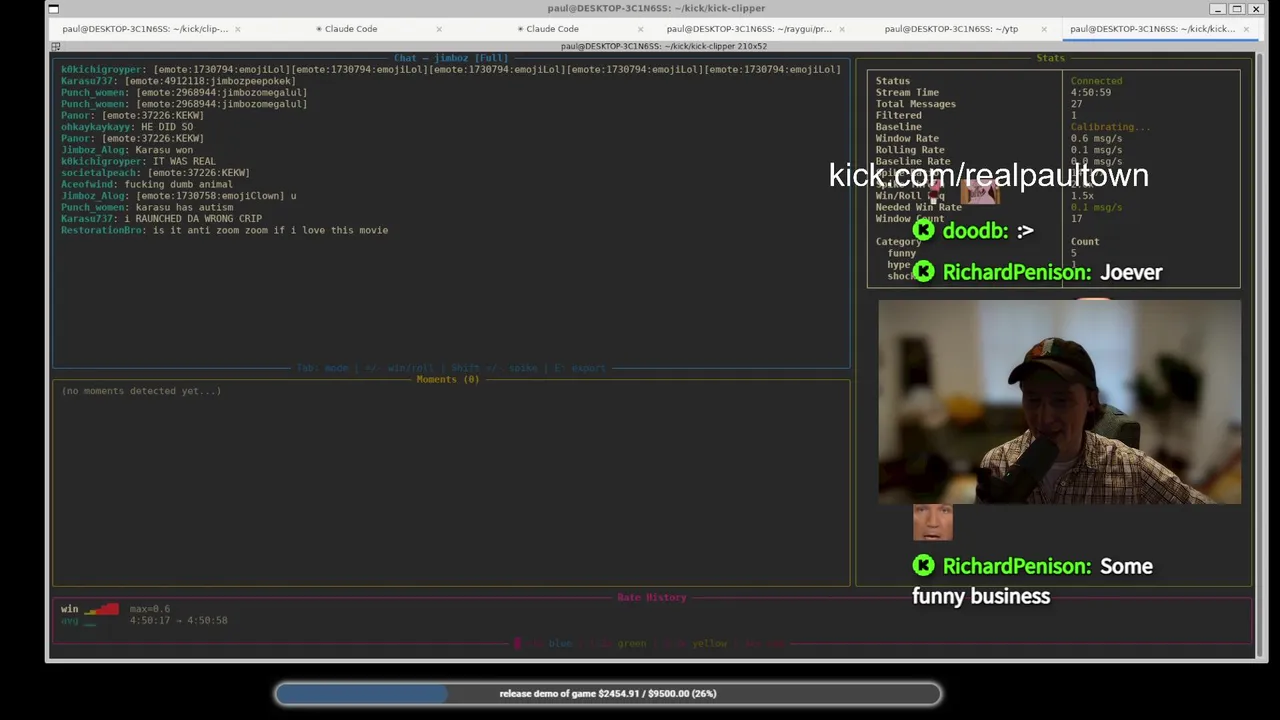
Task: Click the 'Baseline Rate' stat label
Action: tap(913, 161)
